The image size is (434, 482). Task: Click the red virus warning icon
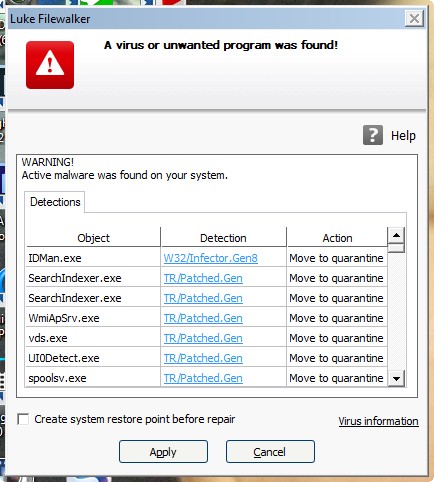coord(50,65)
